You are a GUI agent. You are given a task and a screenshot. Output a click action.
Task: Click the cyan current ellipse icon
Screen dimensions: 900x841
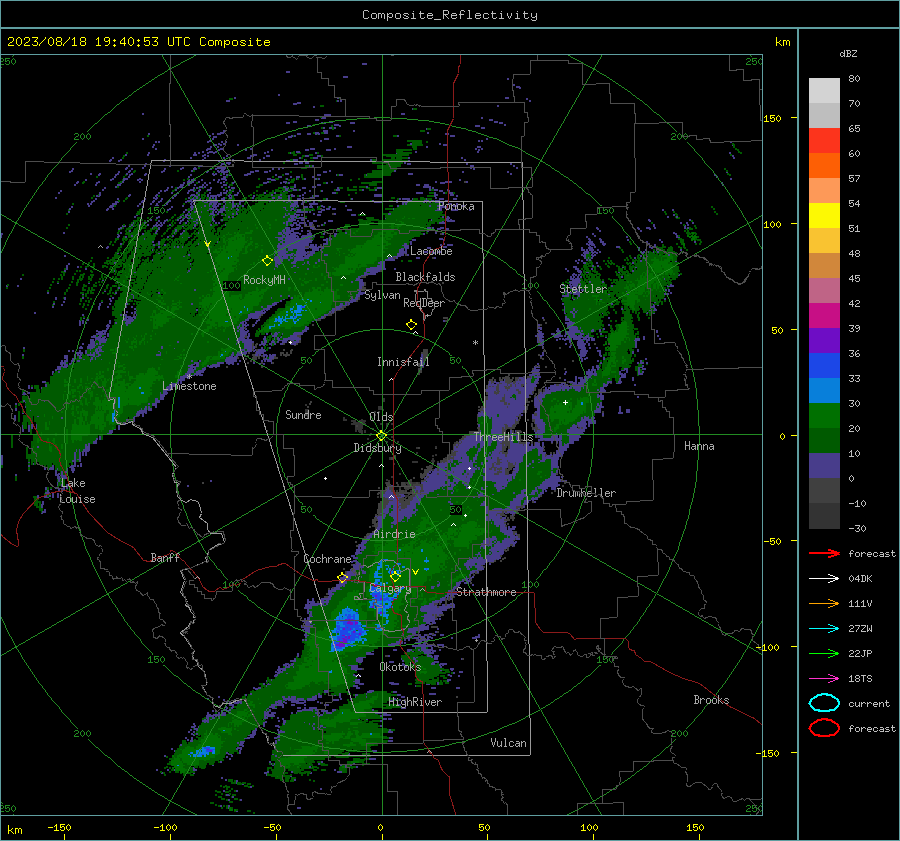pos(824,703)
